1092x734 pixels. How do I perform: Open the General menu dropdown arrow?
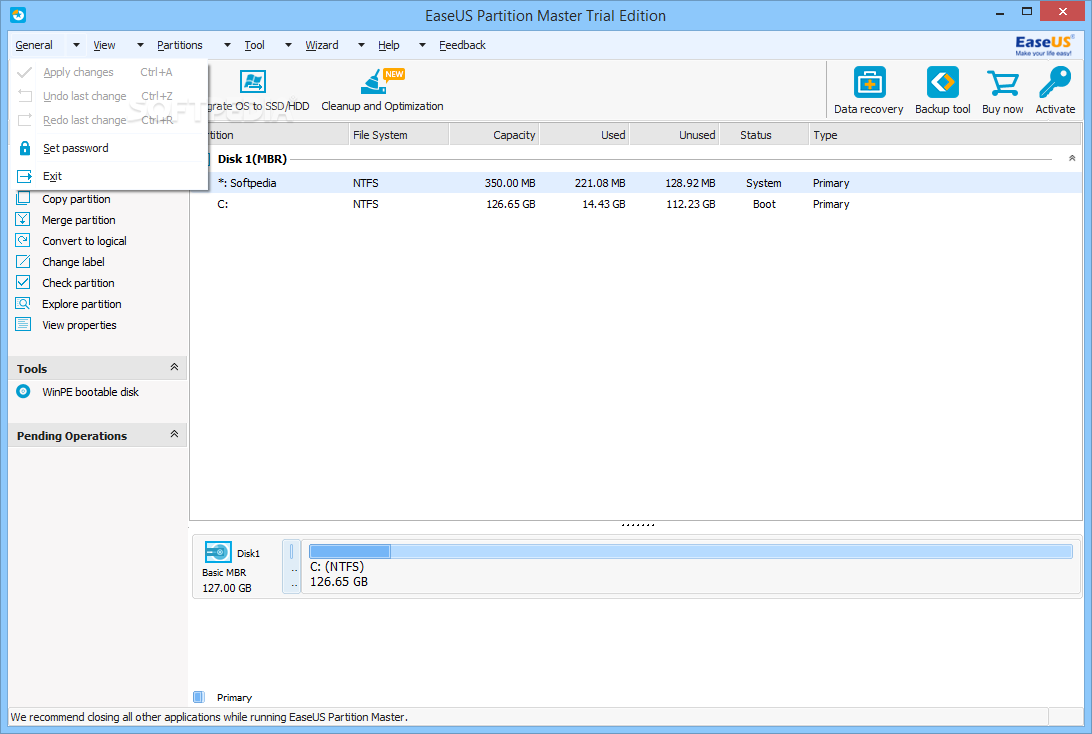[76, 45]
